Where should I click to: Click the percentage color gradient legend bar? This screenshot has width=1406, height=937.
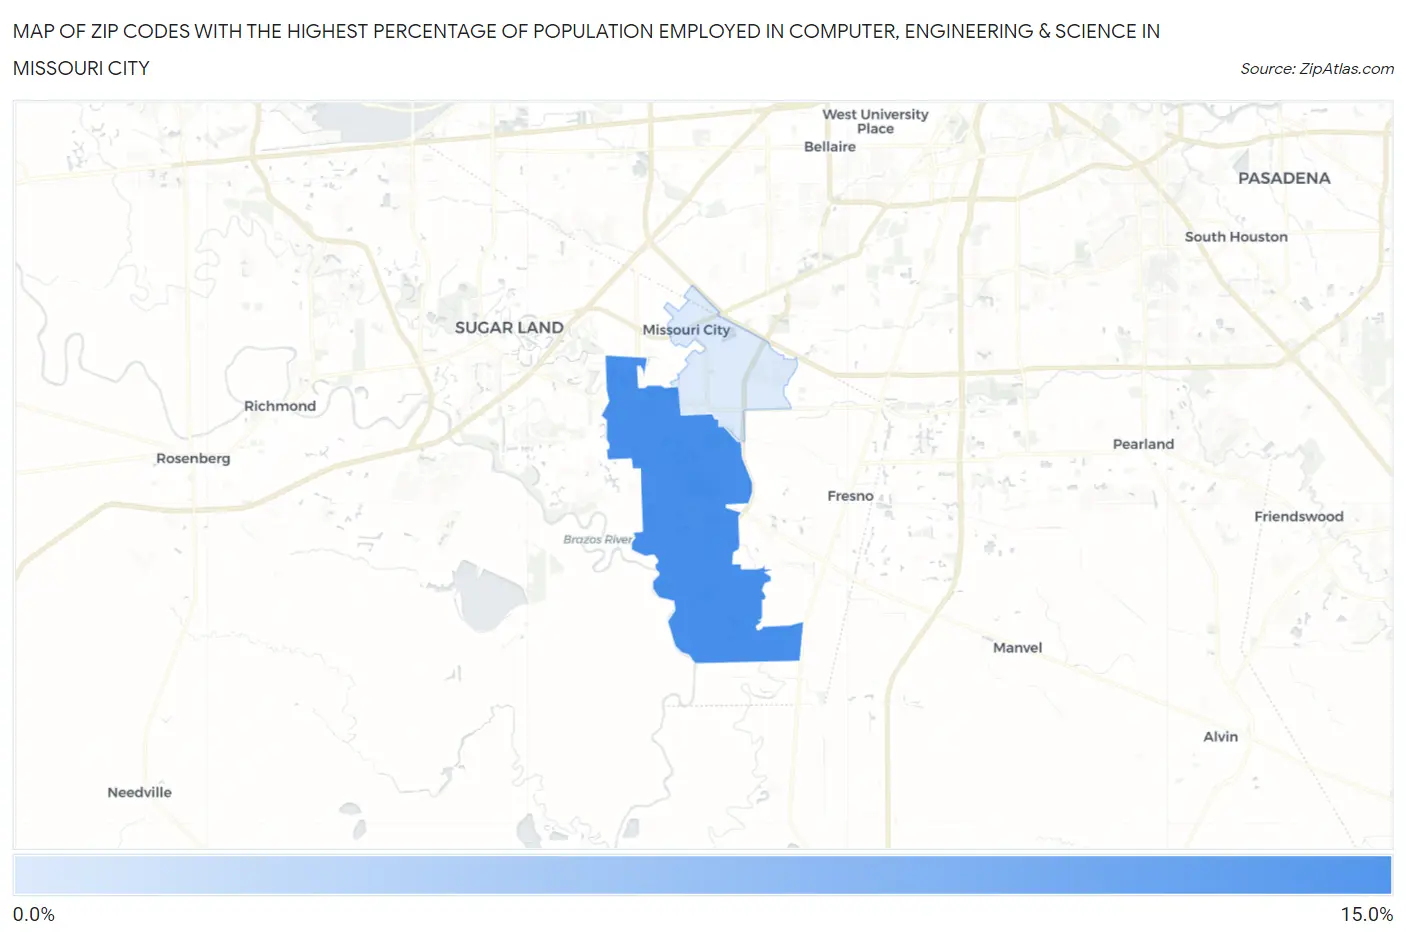coord(702,875)
